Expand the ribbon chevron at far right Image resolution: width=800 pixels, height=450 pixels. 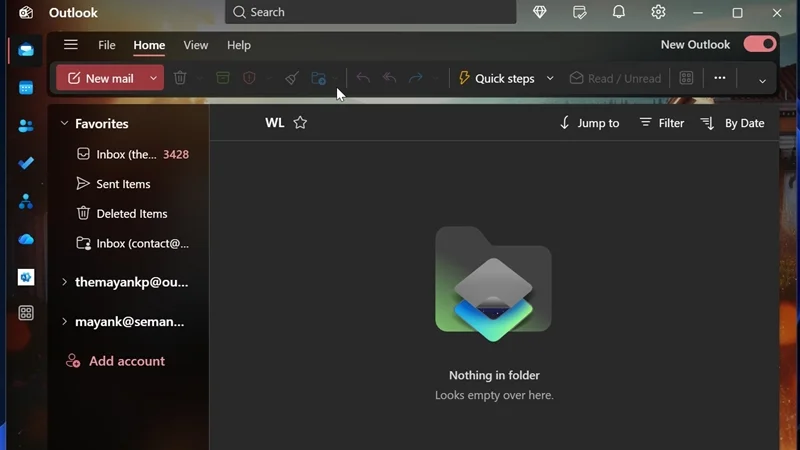pyautogui.click(x=762, y=81)
